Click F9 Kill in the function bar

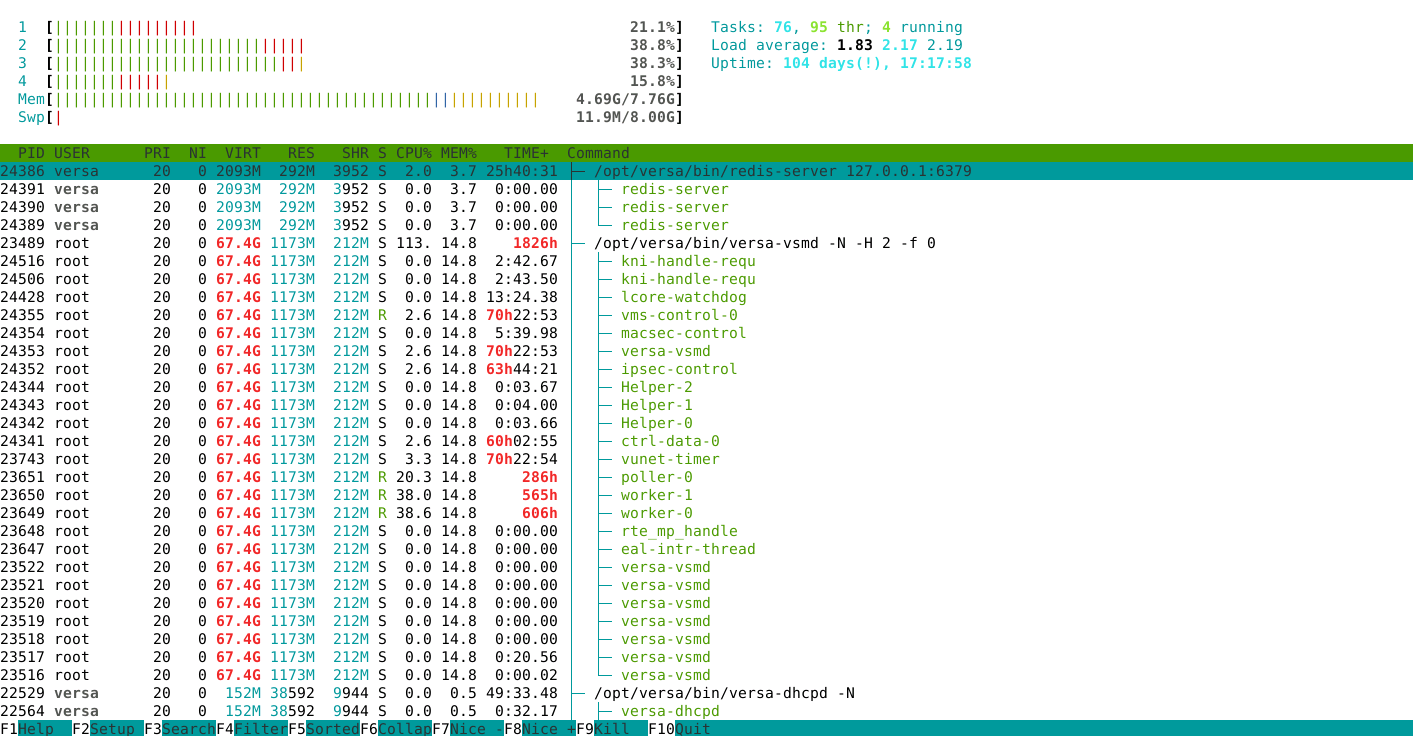(x=612, y=728)
